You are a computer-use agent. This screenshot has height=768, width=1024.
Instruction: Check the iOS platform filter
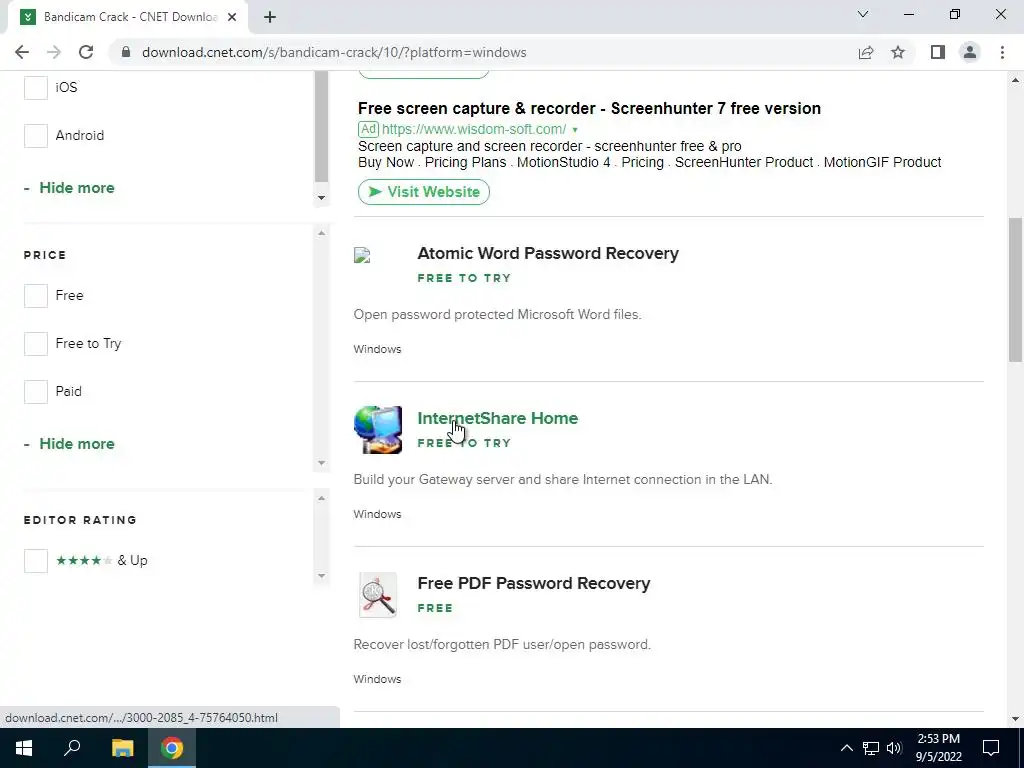36,88
